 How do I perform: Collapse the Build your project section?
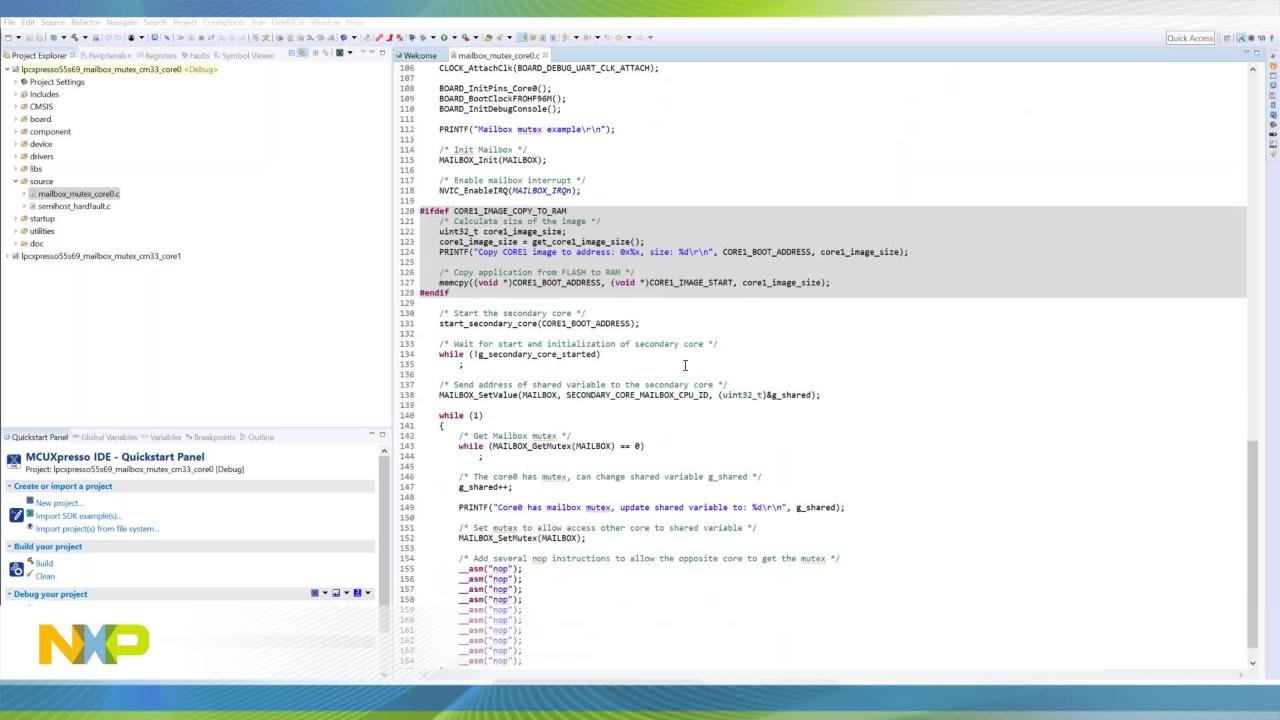(10, 547)
